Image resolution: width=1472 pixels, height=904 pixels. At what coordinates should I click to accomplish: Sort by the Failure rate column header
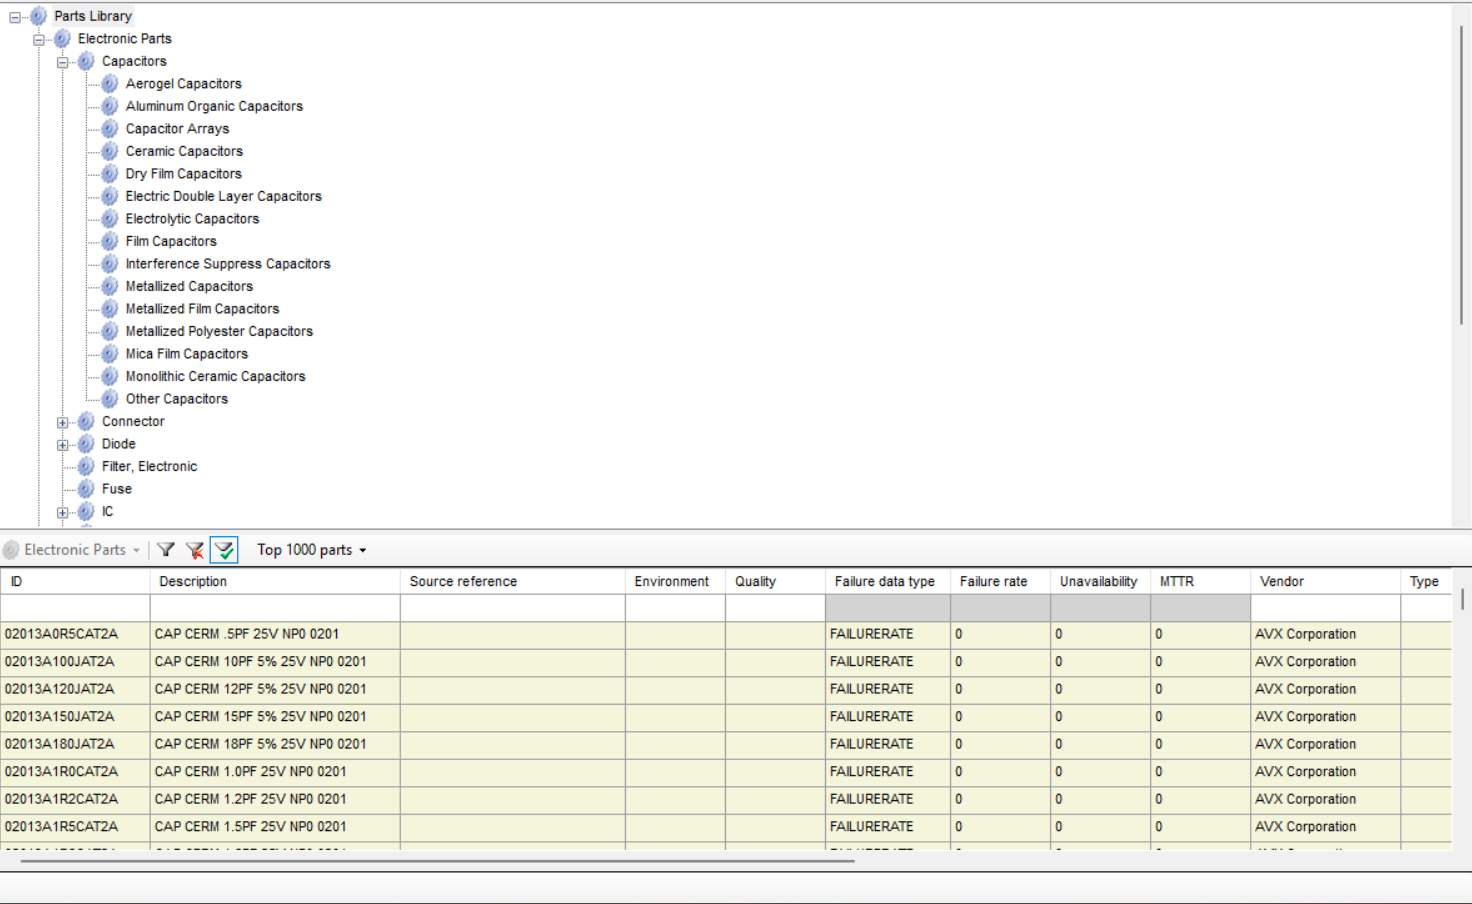(1000, 581)
